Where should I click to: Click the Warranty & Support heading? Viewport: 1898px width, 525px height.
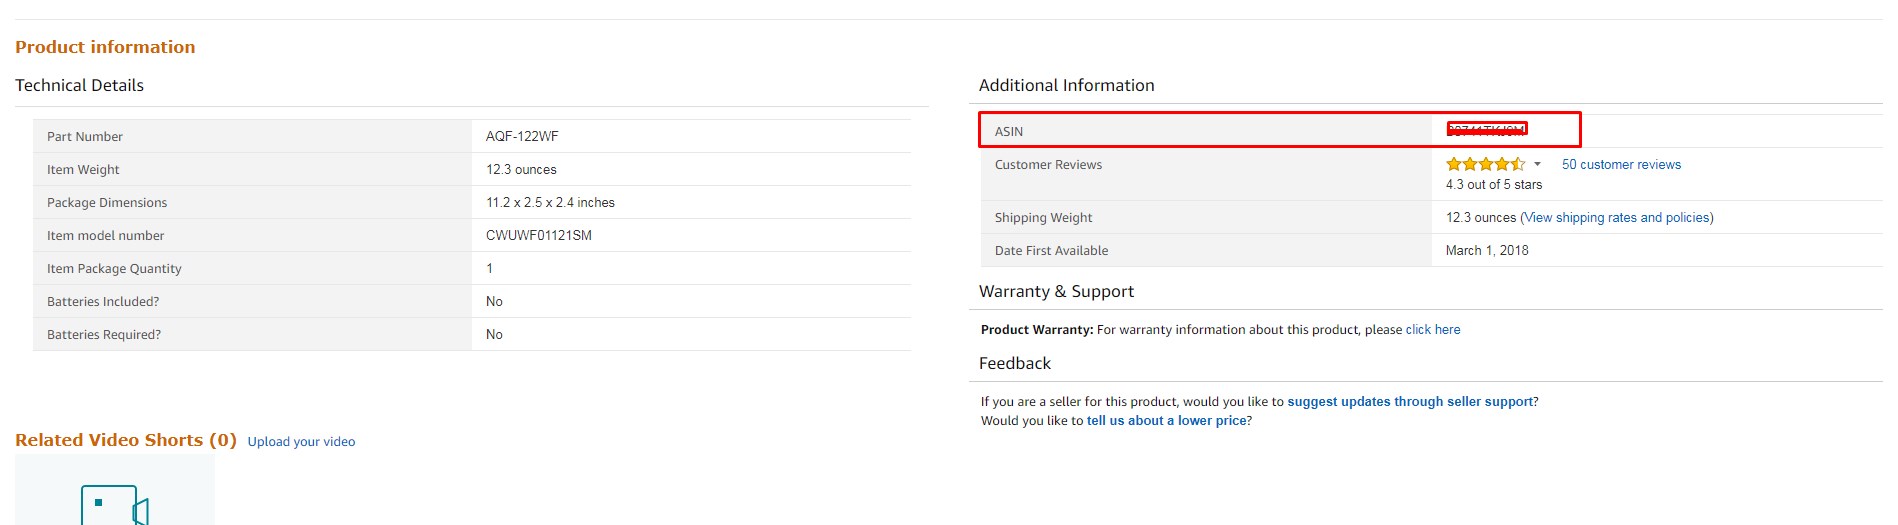click(1056, 291)
